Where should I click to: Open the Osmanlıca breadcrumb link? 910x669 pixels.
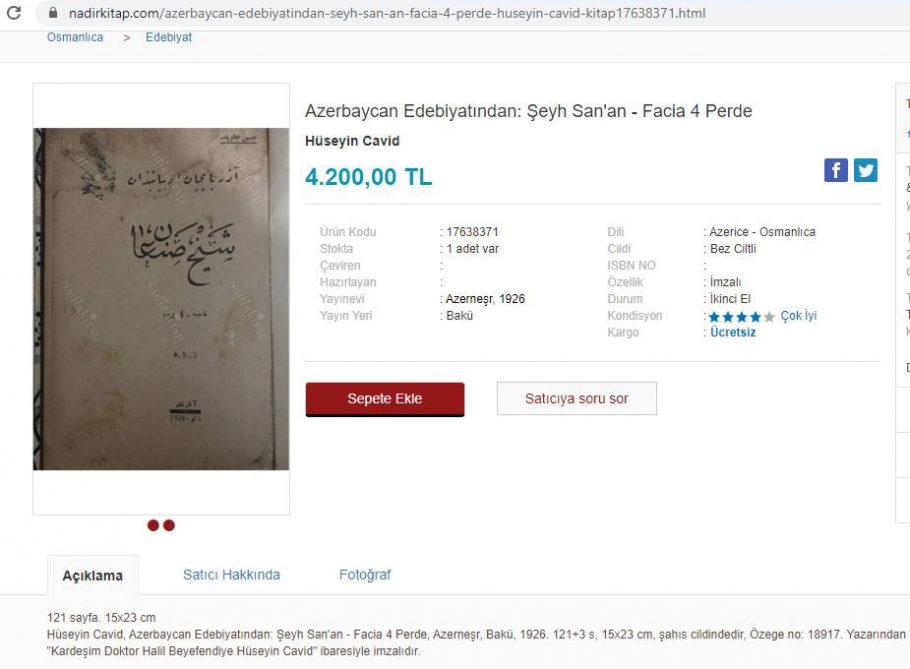[75, 37]
